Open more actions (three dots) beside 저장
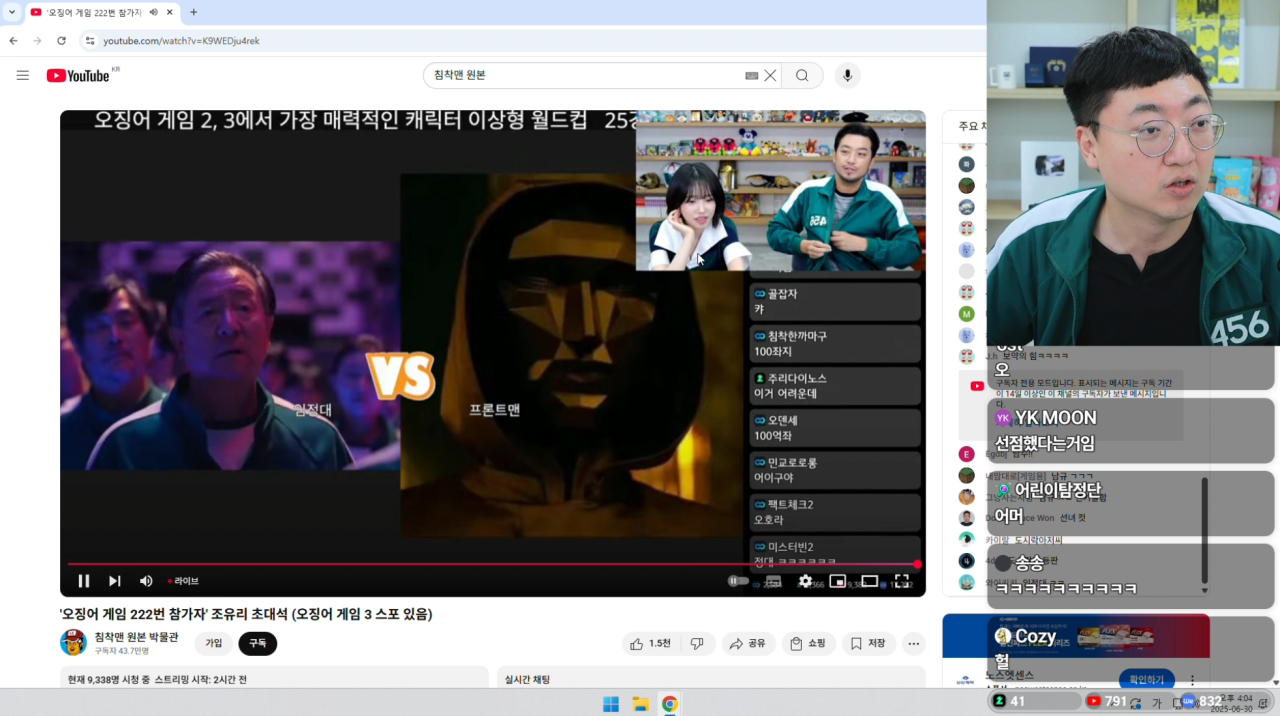Viewport: 1280px width, 716px height. pyautogui.click(x=914, y=643)
